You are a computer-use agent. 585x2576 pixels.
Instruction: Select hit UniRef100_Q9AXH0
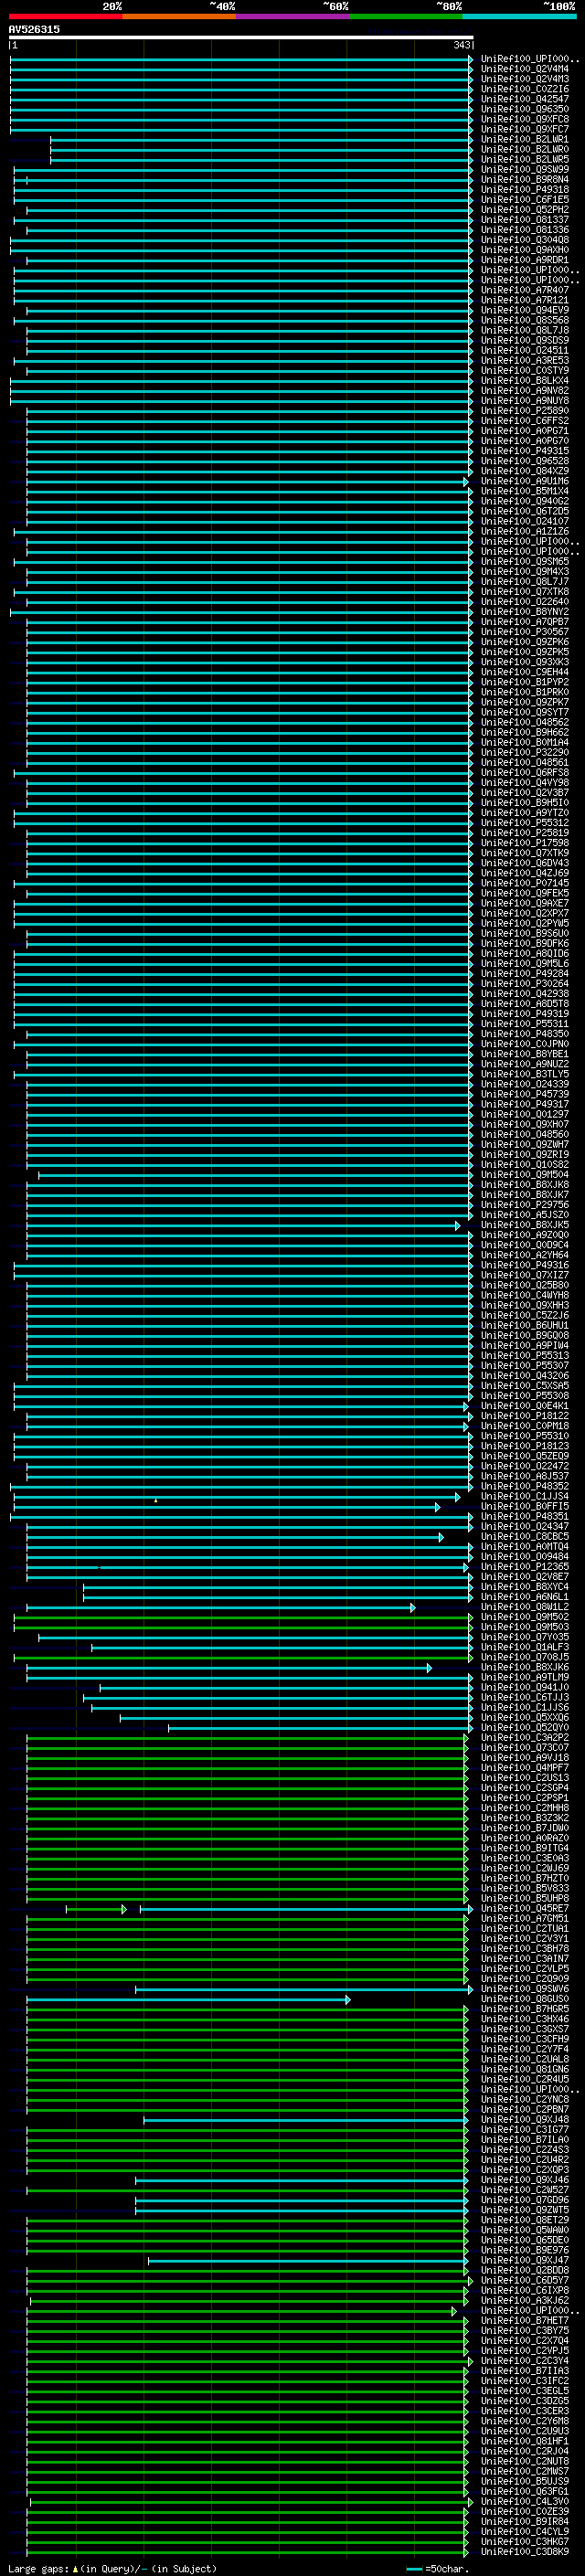tap(525, 250)
